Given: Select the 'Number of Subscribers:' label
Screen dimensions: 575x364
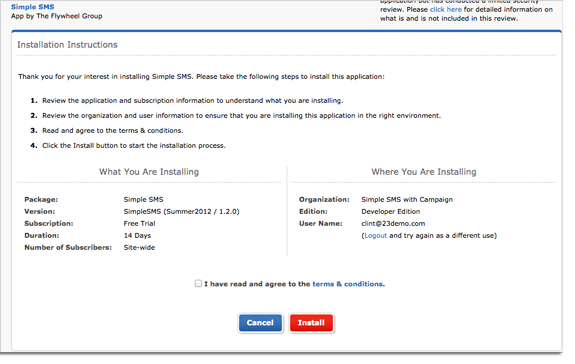Looking at the screenshot, I should [x=68, y=247].
